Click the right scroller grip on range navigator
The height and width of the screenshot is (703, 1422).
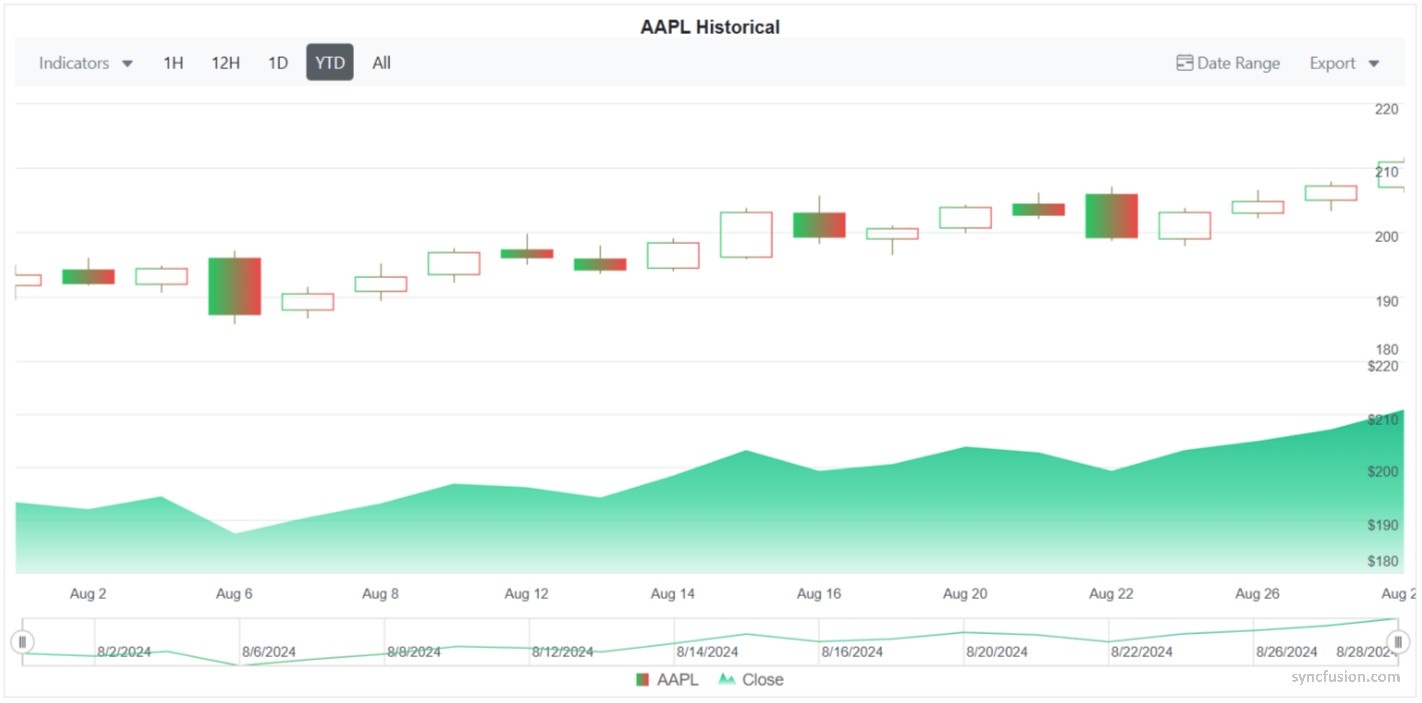1398,641
